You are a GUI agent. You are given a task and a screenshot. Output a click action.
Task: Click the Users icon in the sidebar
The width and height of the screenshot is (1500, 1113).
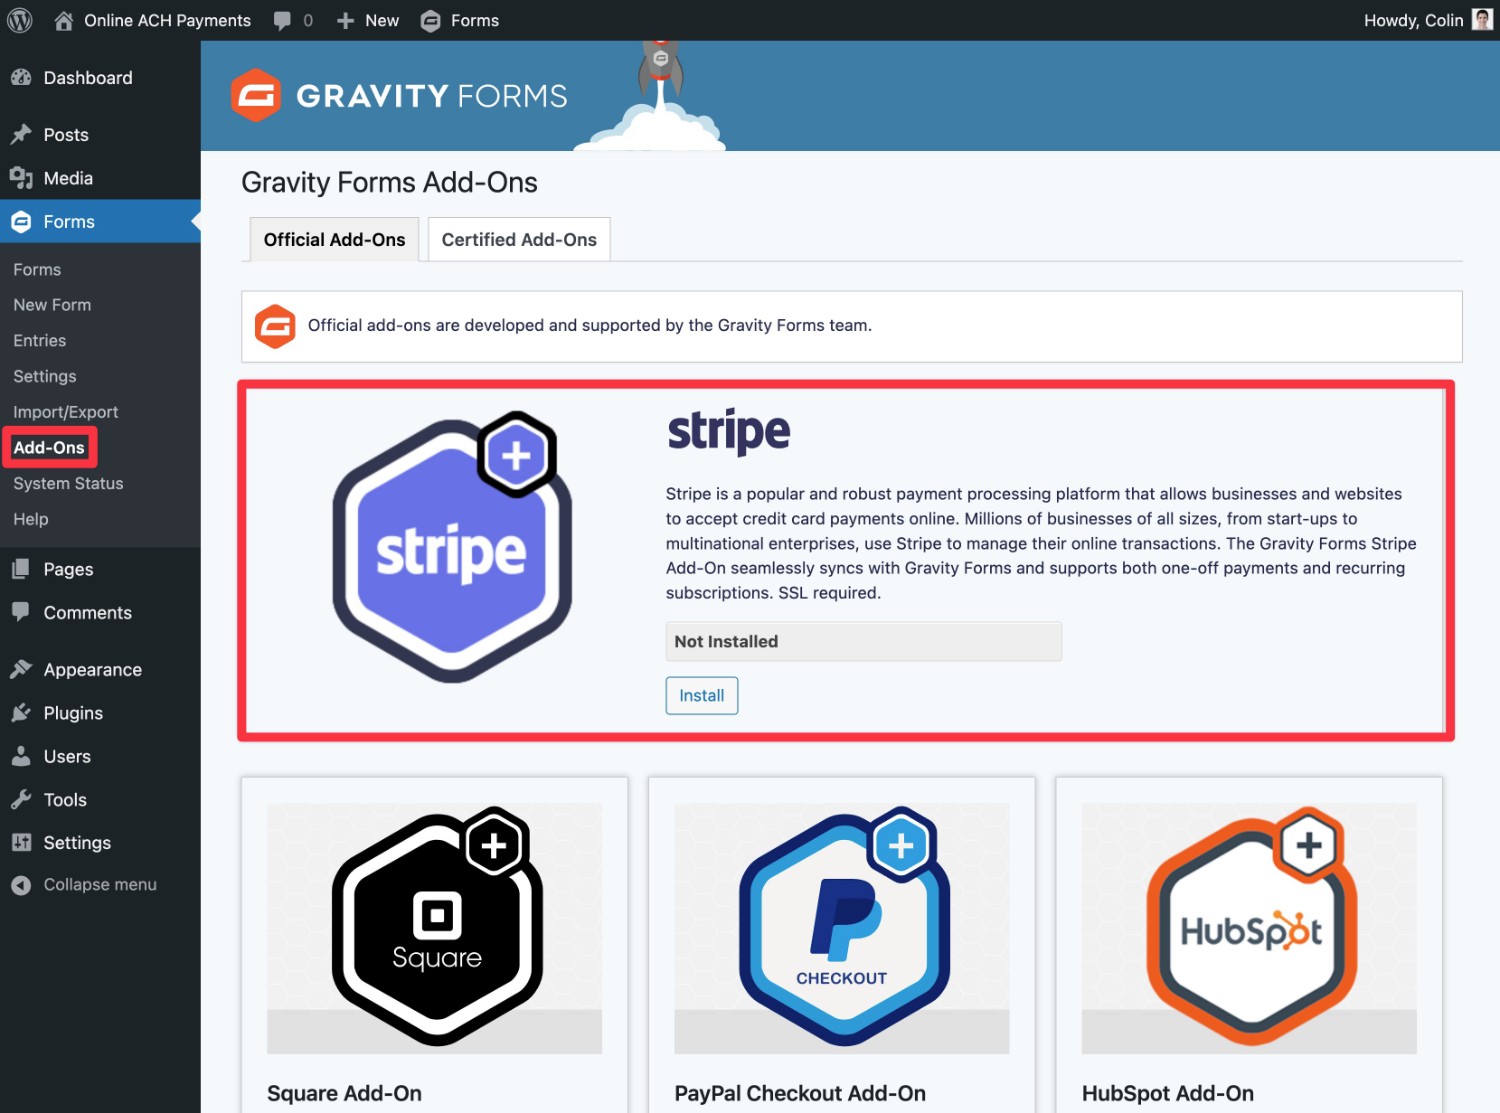(21, 756)
